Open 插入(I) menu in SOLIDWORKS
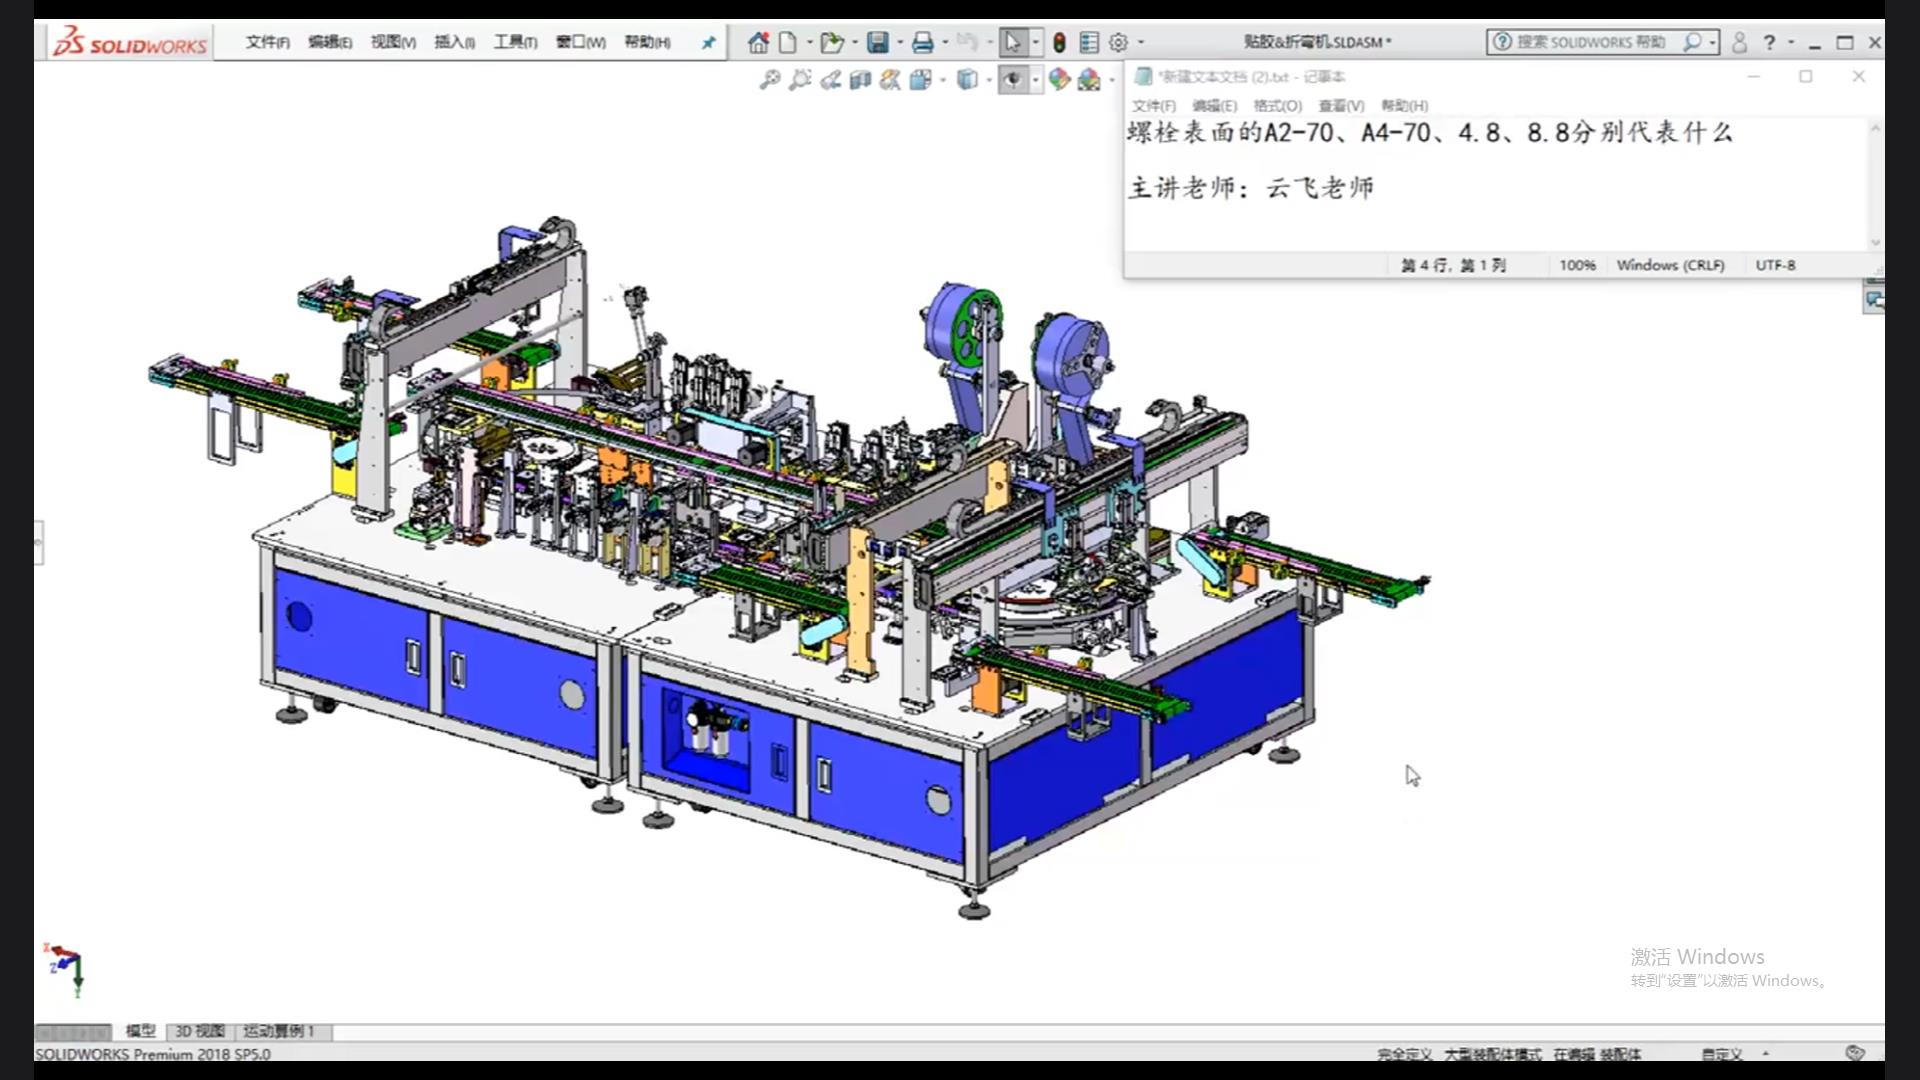The width and height of the screenshot is (1920, 1080). [455, 42]
